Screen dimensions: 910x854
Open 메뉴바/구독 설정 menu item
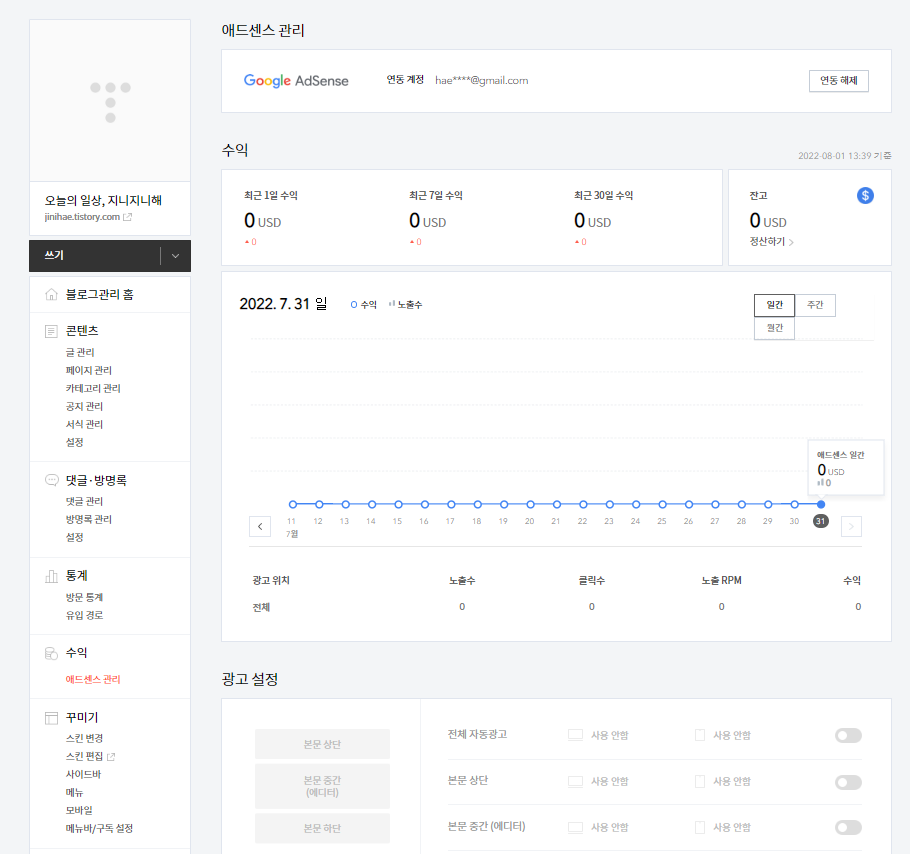point(99,828)
